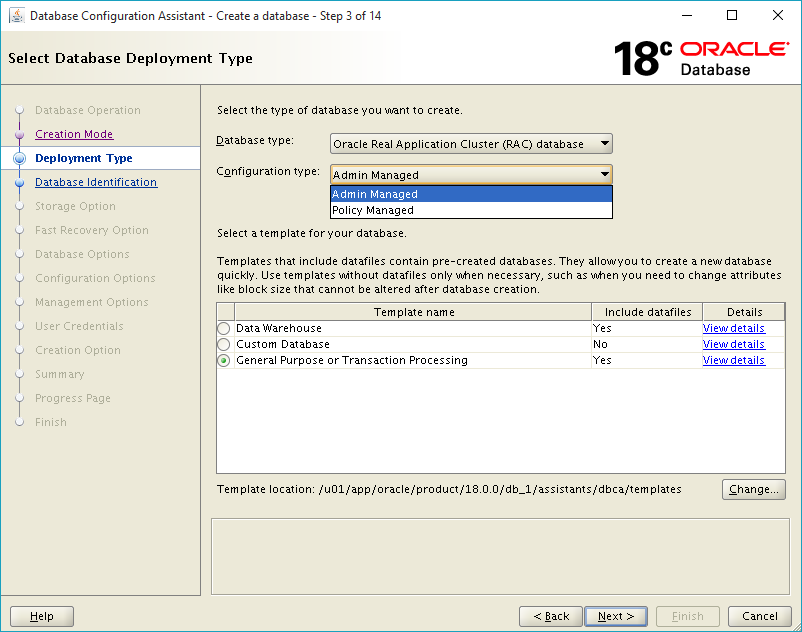Collapse the Configuration type combo box
Image resolution: width=802 pixels, height=632 pixels.
click(x=471, y=174)
